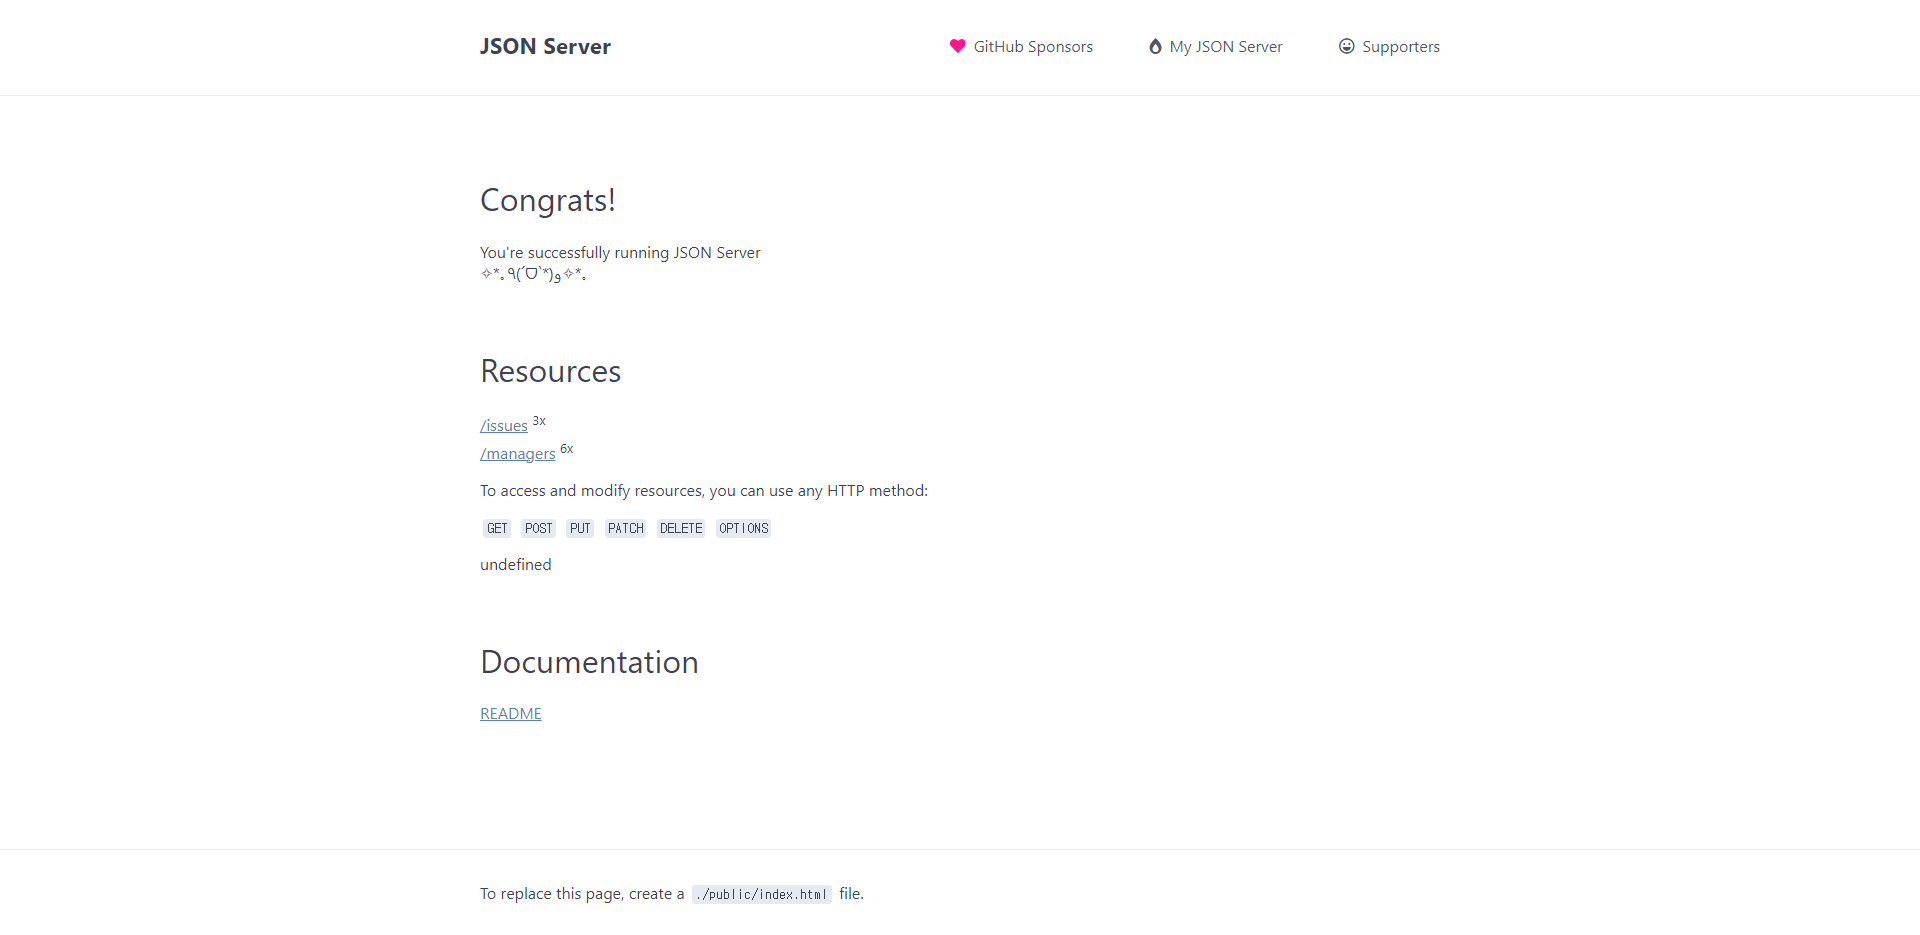Image resolution: width=1920 pixels, height=935 pixels.
Task: Click the GET method label
Action: (497, 528)
